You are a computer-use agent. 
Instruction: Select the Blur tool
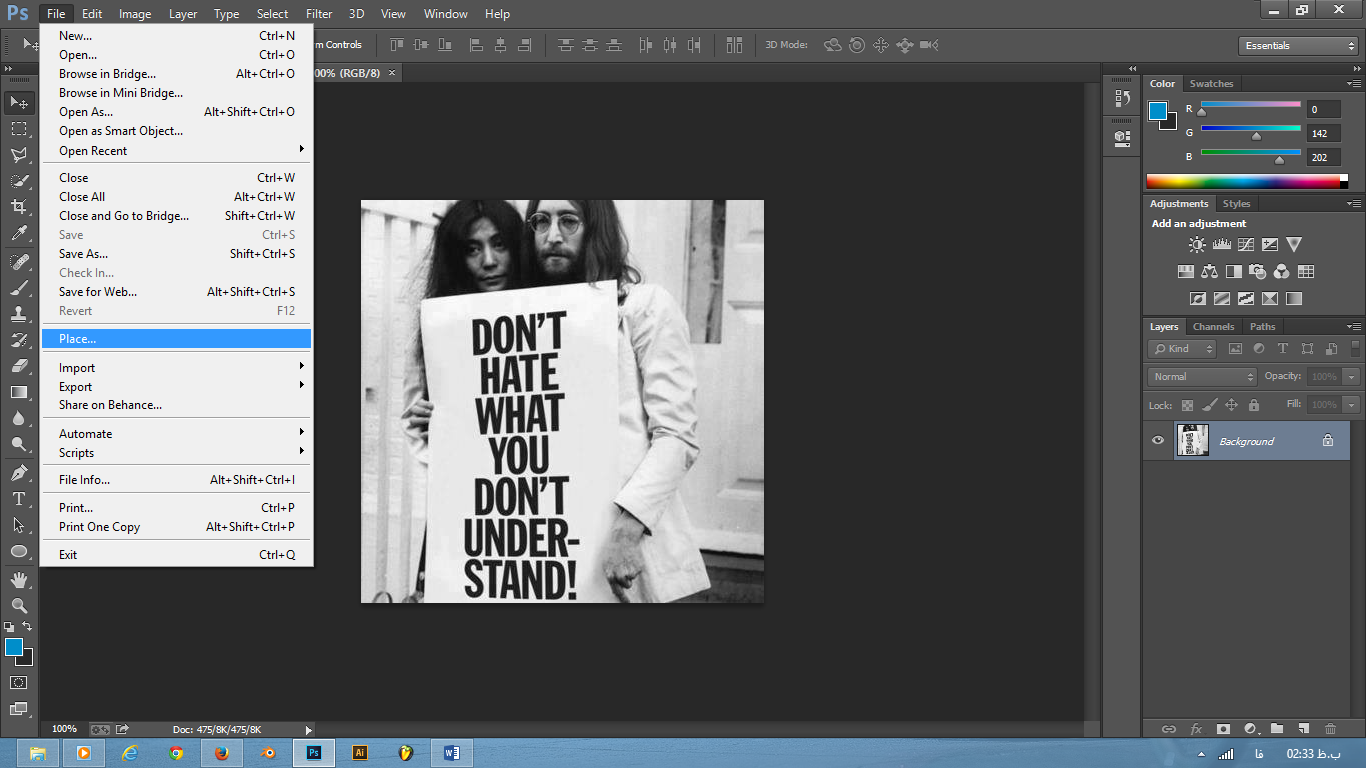click(x=19, y=418)
